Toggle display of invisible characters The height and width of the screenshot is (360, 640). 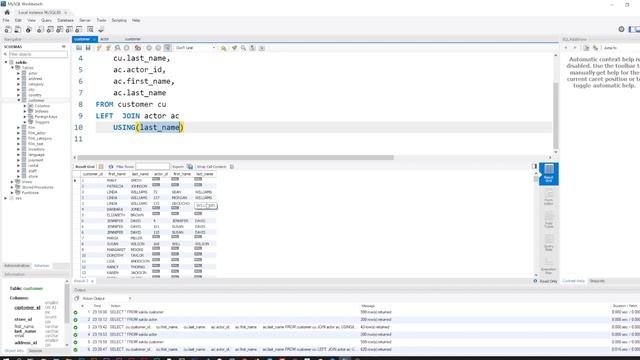252,48
